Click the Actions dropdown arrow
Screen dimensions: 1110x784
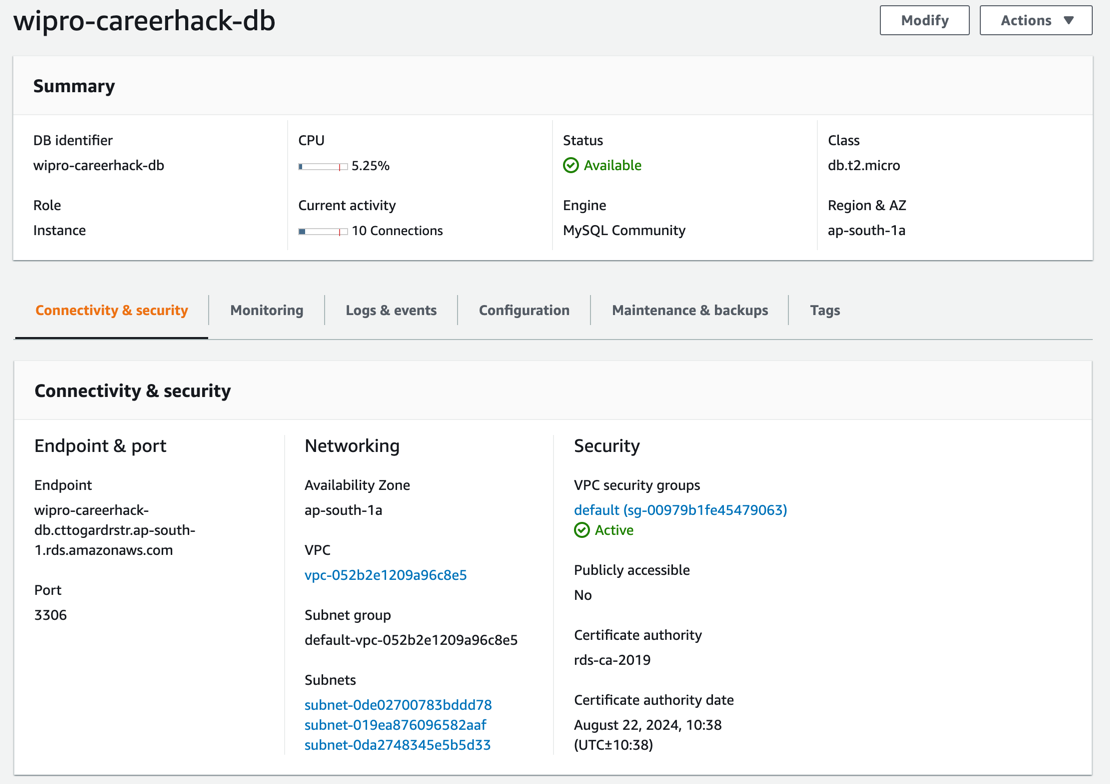[1068, 21]
